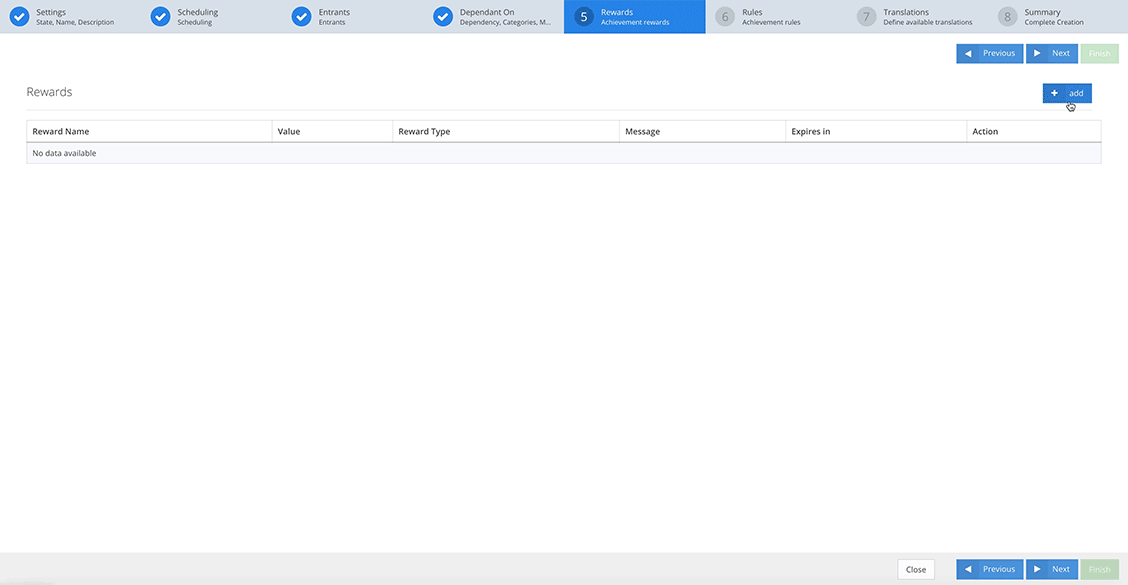Viewport: 1128px width, 585px height.
Task: Click the step 6 Rules number icon
Action: point(725,17)
